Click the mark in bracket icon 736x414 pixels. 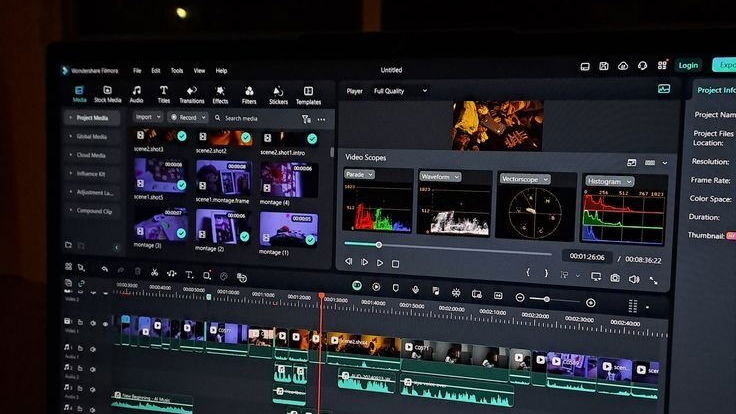point(528,272)
